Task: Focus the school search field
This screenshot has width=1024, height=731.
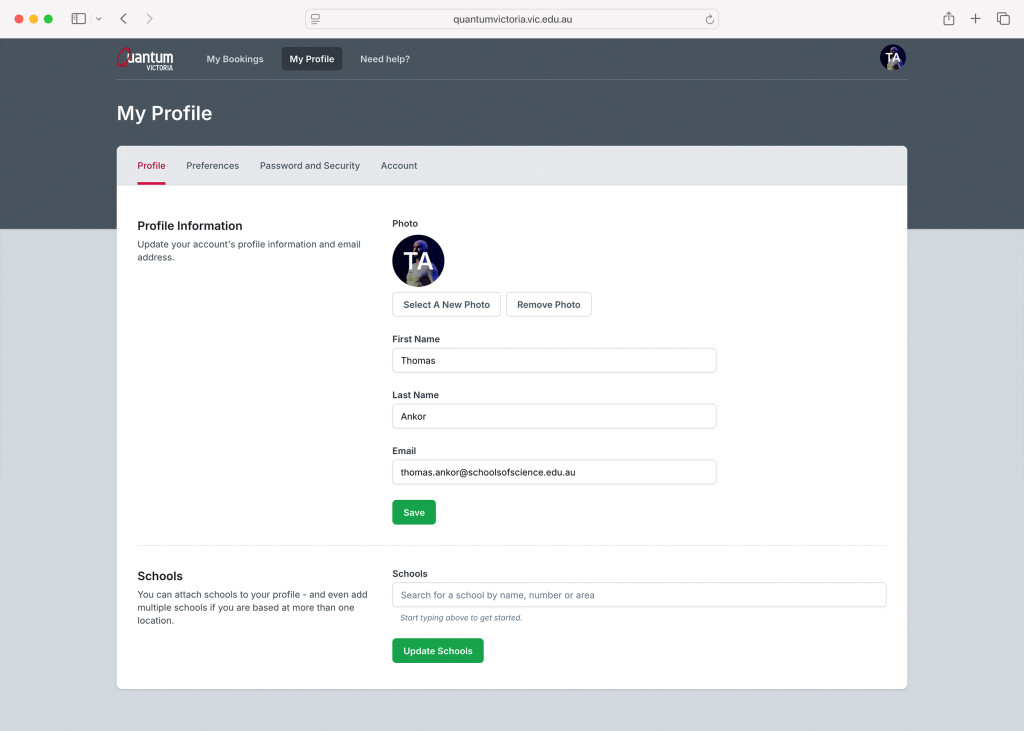Action: [x=639, y=595]
